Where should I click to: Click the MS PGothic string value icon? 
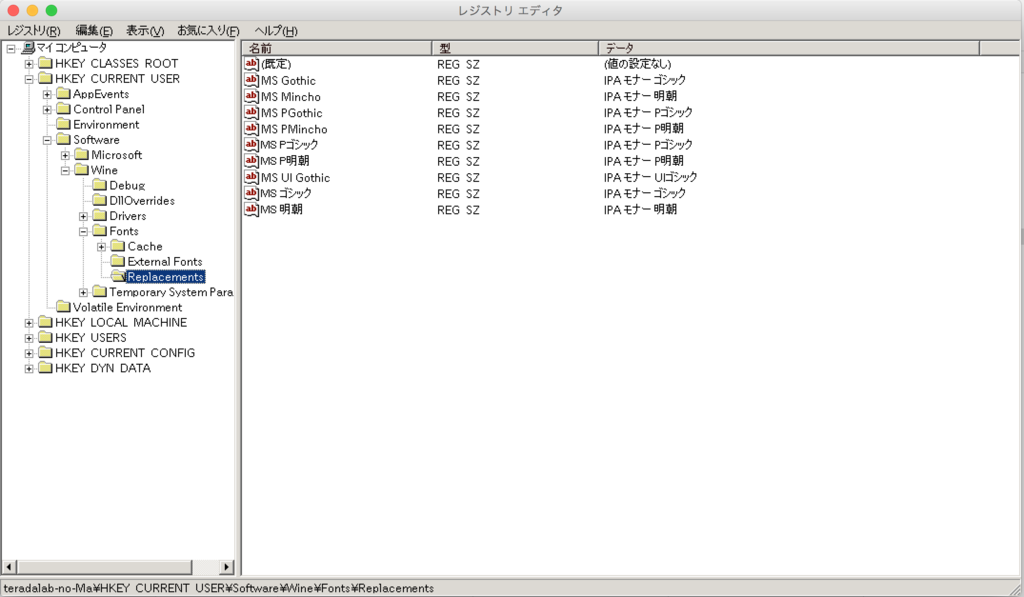point(251,112)
